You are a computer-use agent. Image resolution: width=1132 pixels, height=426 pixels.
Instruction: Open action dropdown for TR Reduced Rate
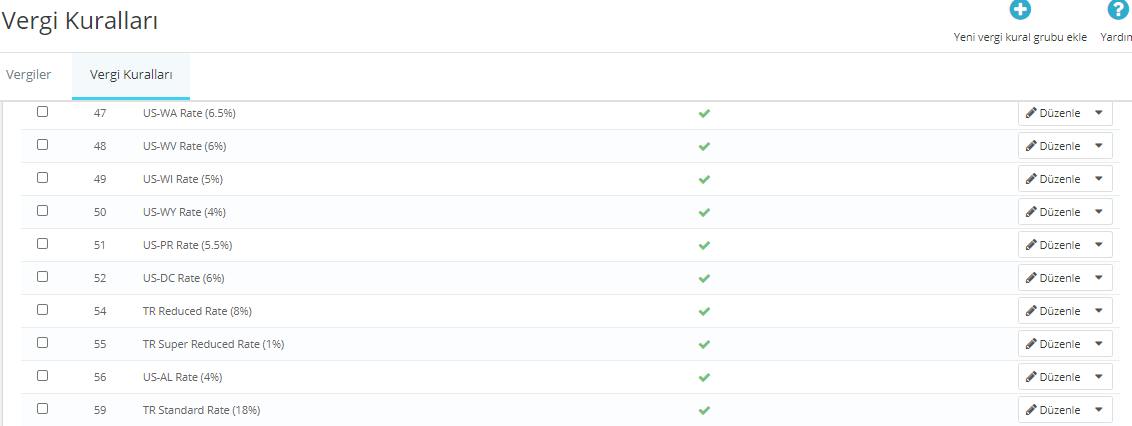tap(1099, 310)
